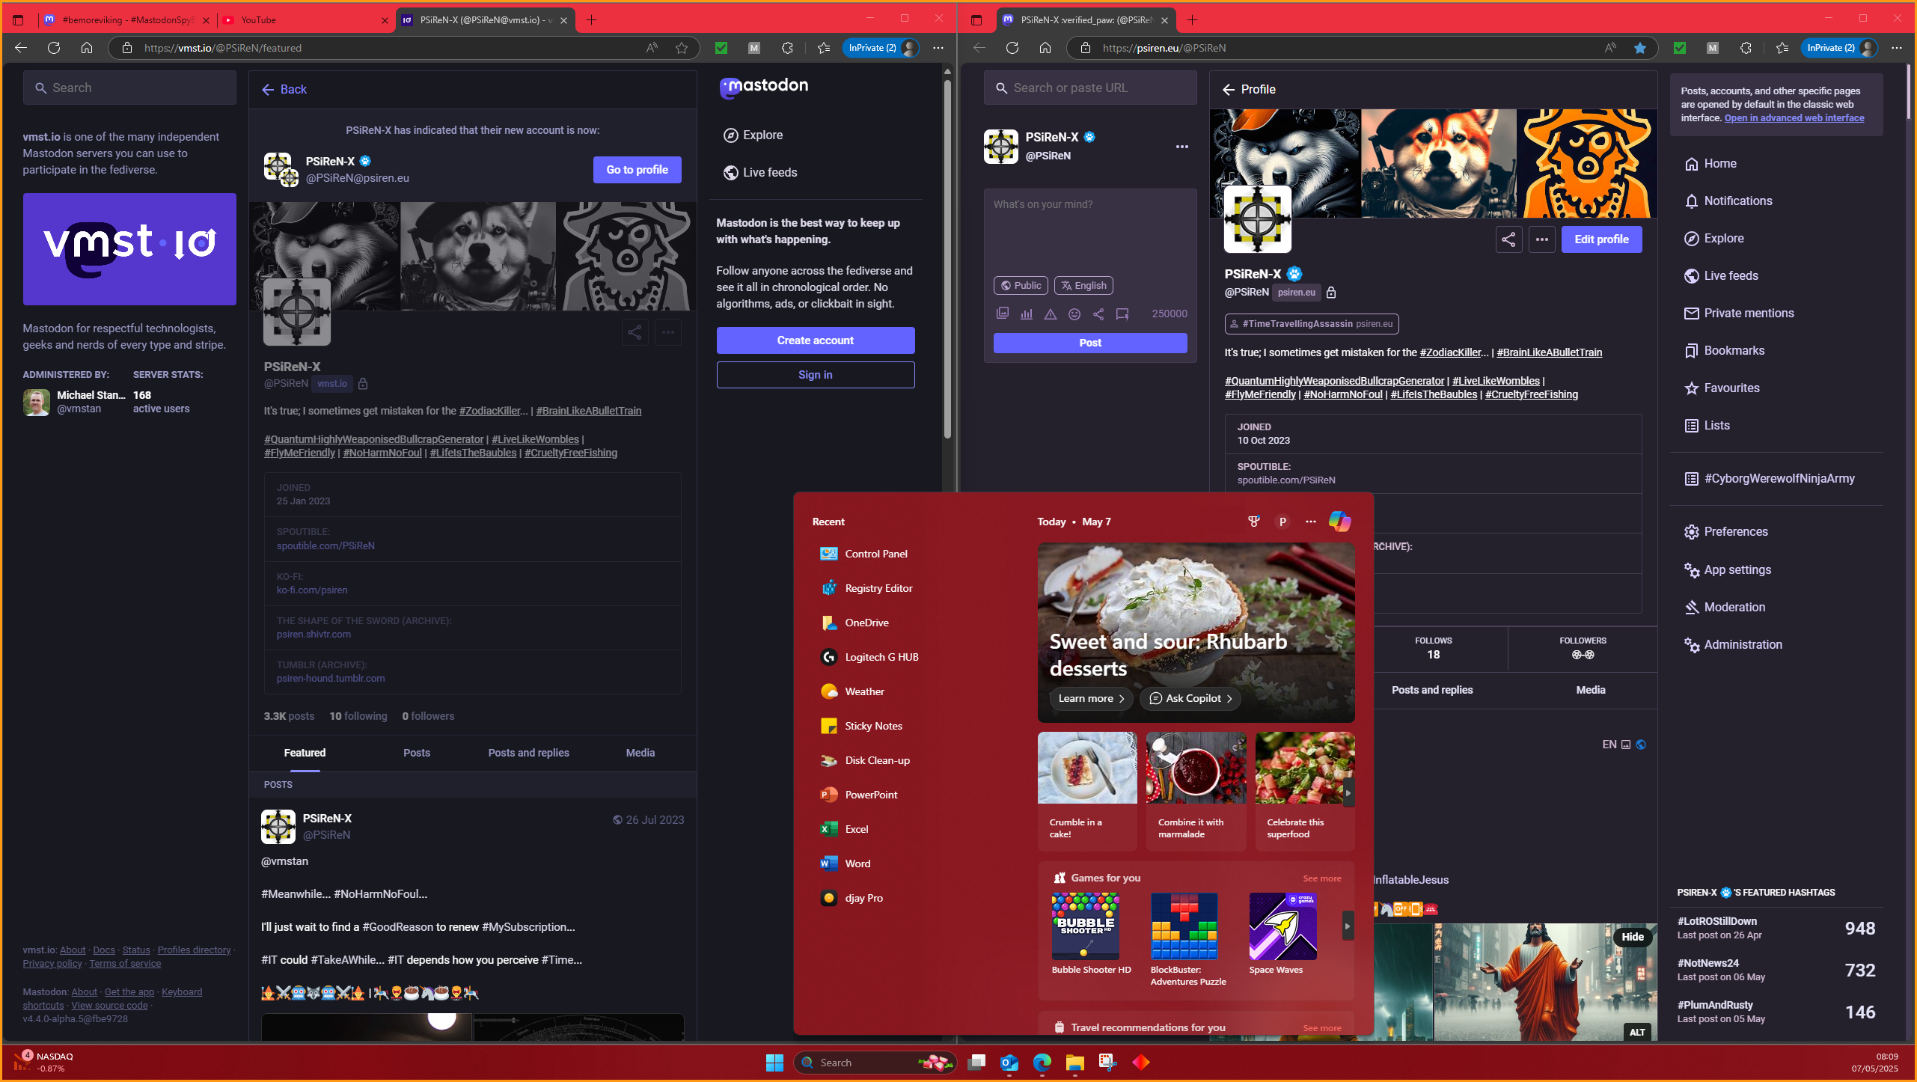The height and width of the screenshot is (1082, 1917).
Task: Open Sticky Notes from the Recent list
Action: tap(861, 726)
